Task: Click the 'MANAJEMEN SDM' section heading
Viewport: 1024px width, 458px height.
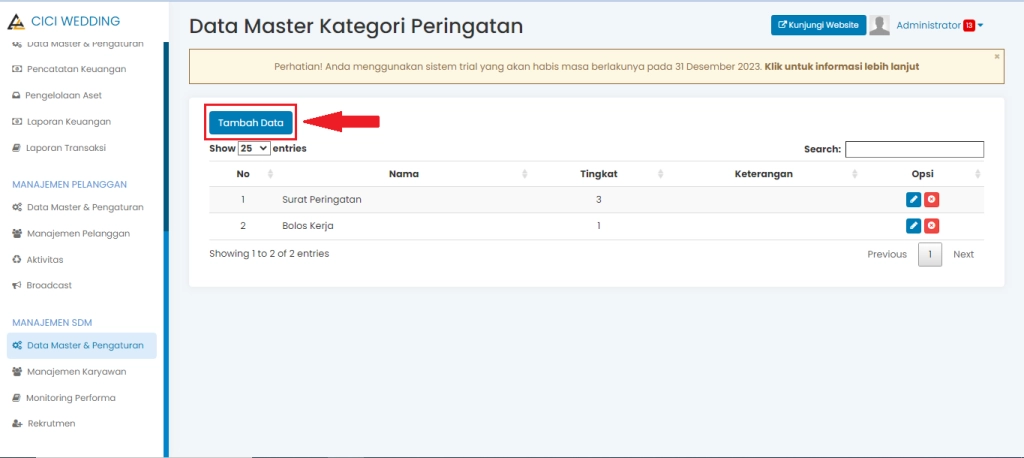Action: click(x=52, y=323)
